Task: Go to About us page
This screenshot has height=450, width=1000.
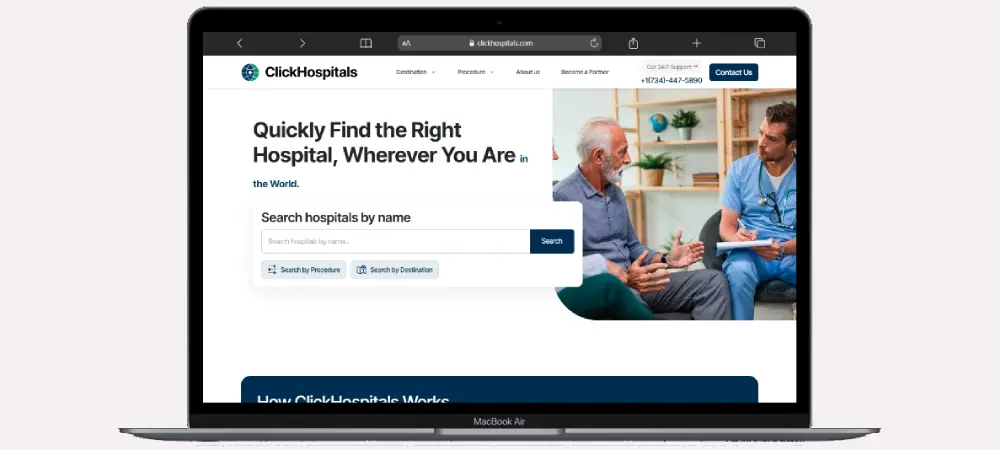Action: point(527,72)
